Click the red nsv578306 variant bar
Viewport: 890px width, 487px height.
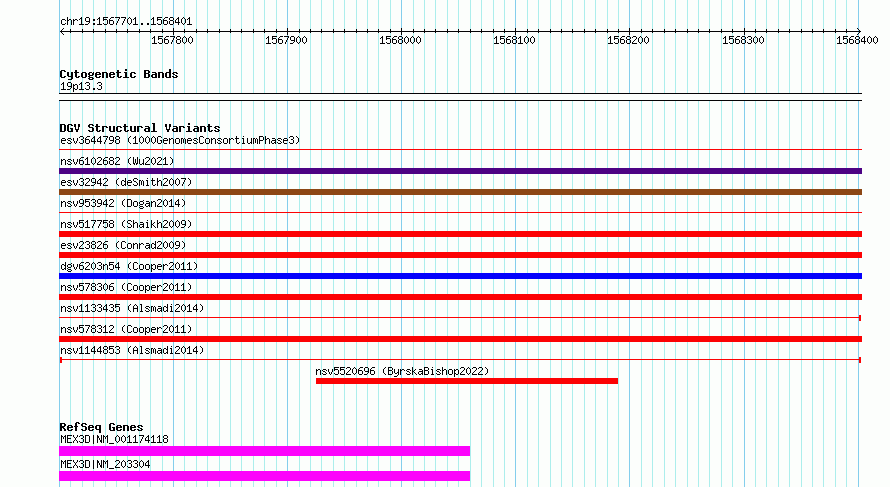tap(460, 297)
